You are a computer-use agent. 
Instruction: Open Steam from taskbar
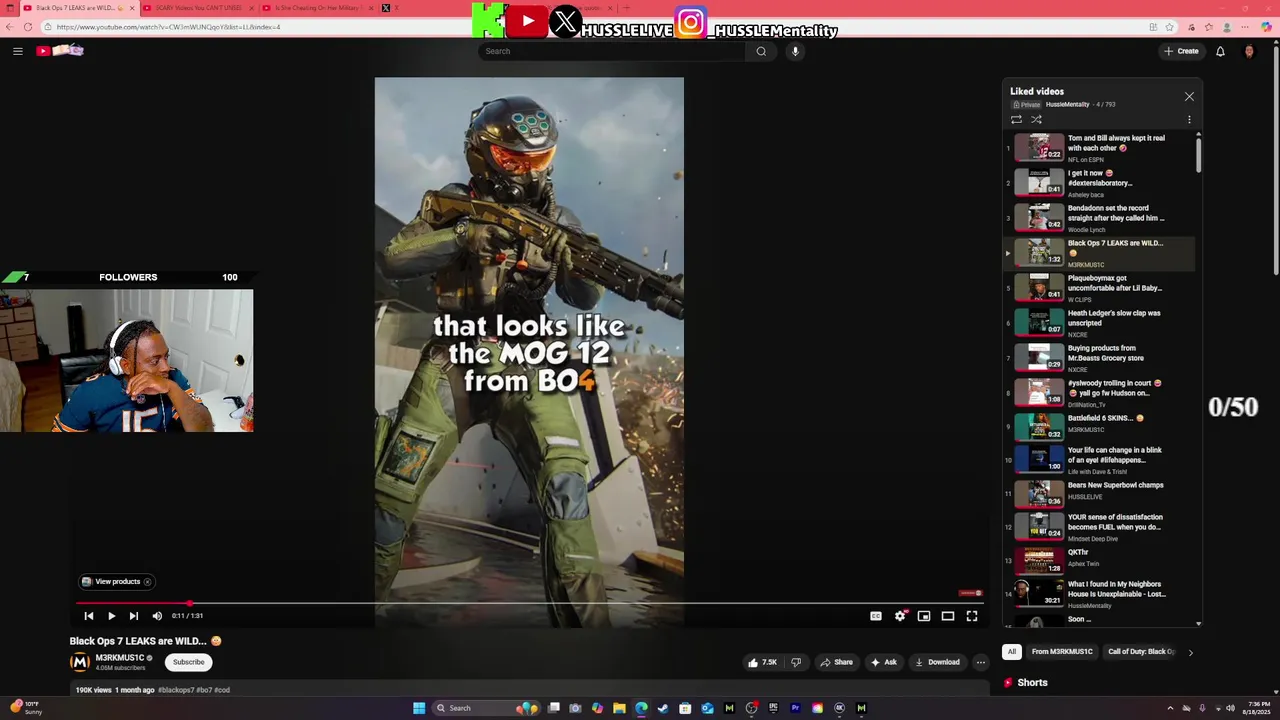pos(663,708)
